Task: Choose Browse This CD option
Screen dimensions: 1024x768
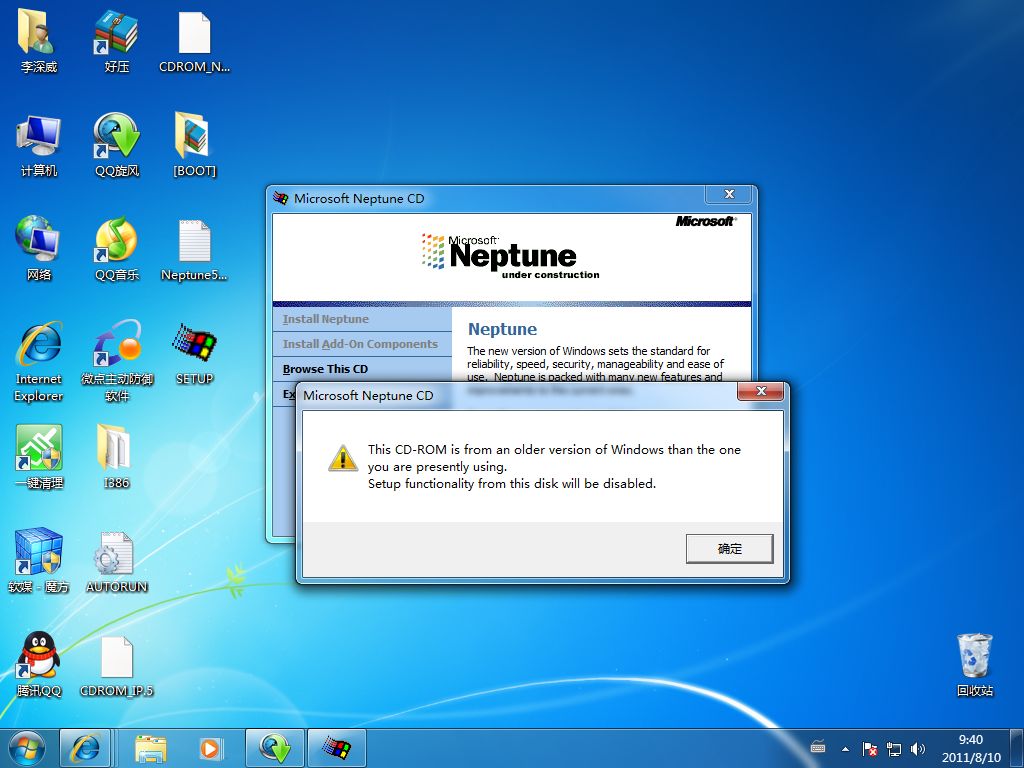Action: (x=362, y=369)
